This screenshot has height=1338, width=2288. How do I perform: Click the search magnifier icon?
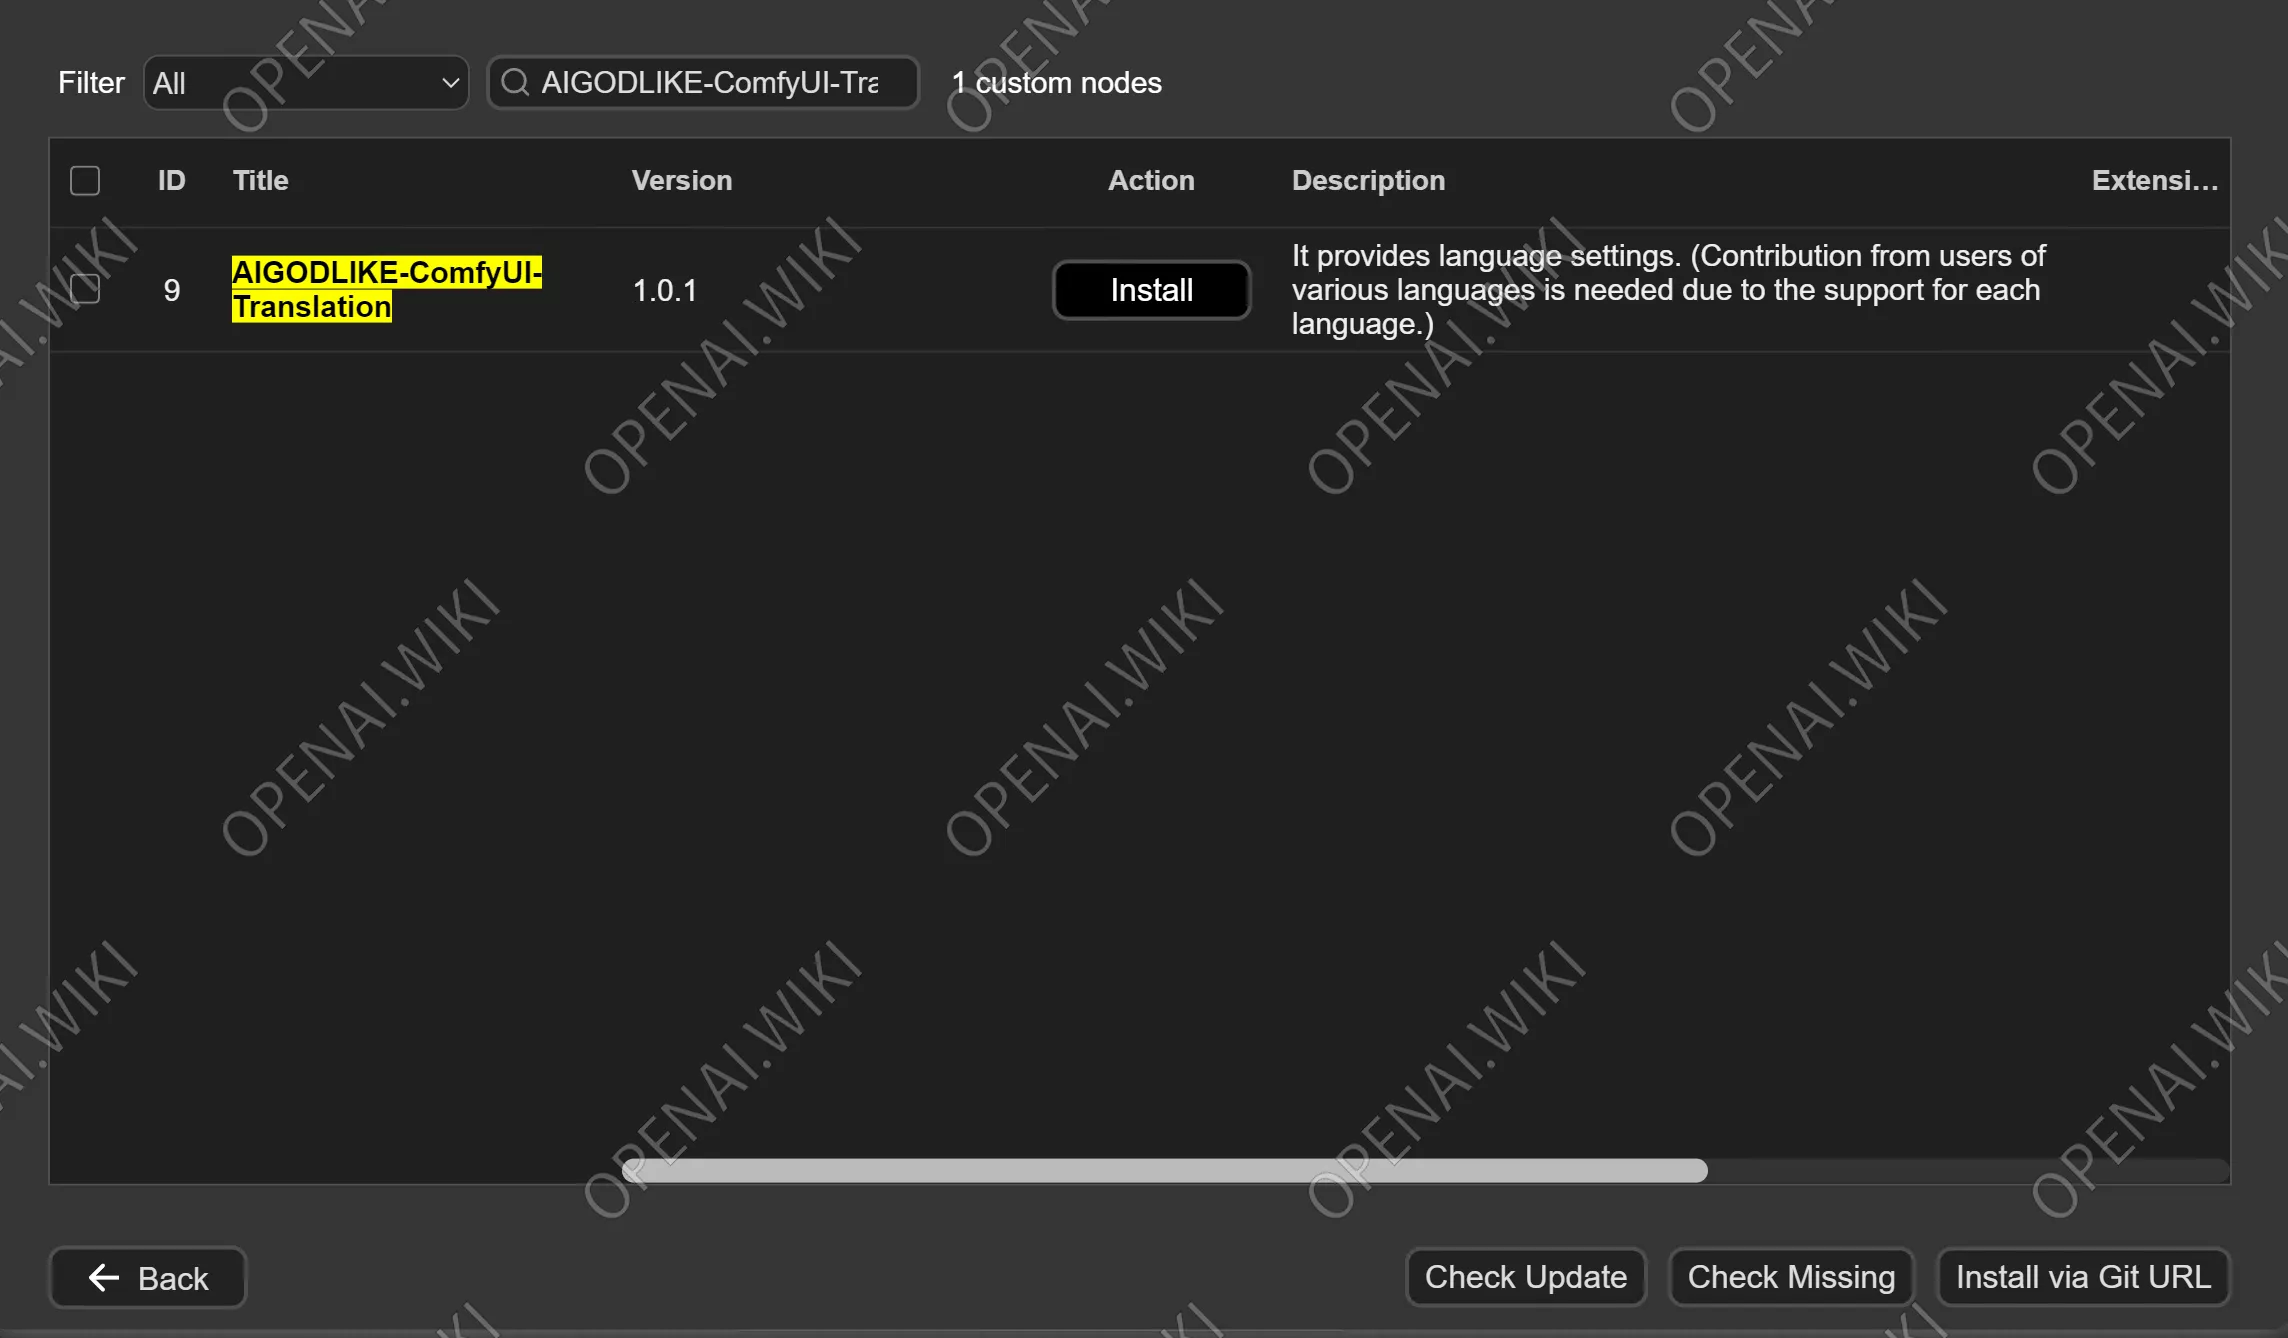[x=515, y=83]
